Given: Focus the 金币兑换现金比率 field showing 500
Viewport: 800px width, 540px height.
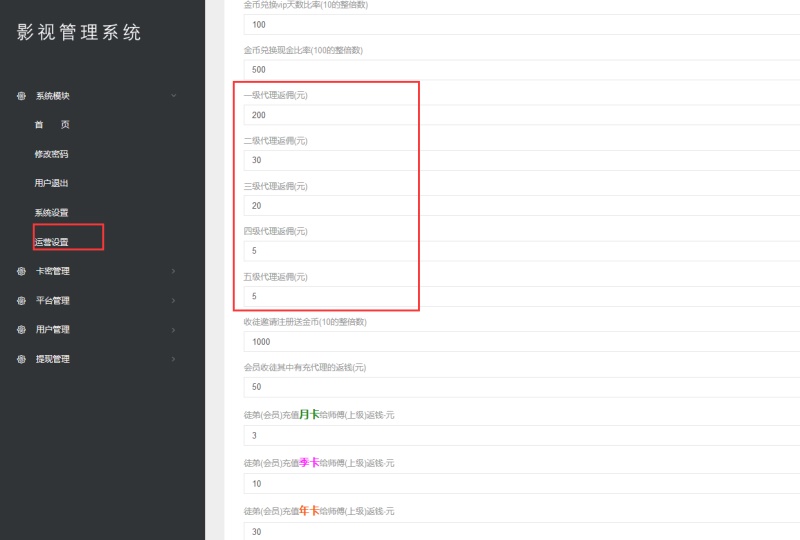Looking at the screenshot, I should coord(521,69).
